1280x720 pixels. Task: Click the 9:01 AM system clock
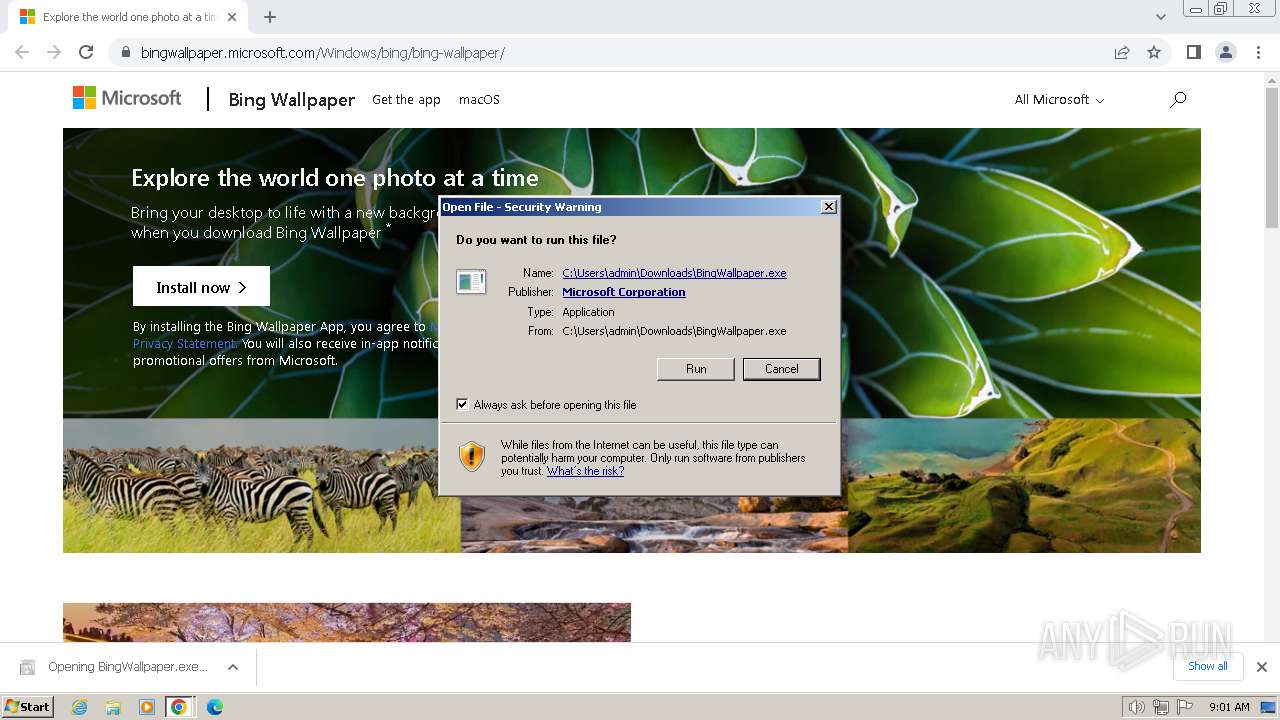coord(1229,707)
